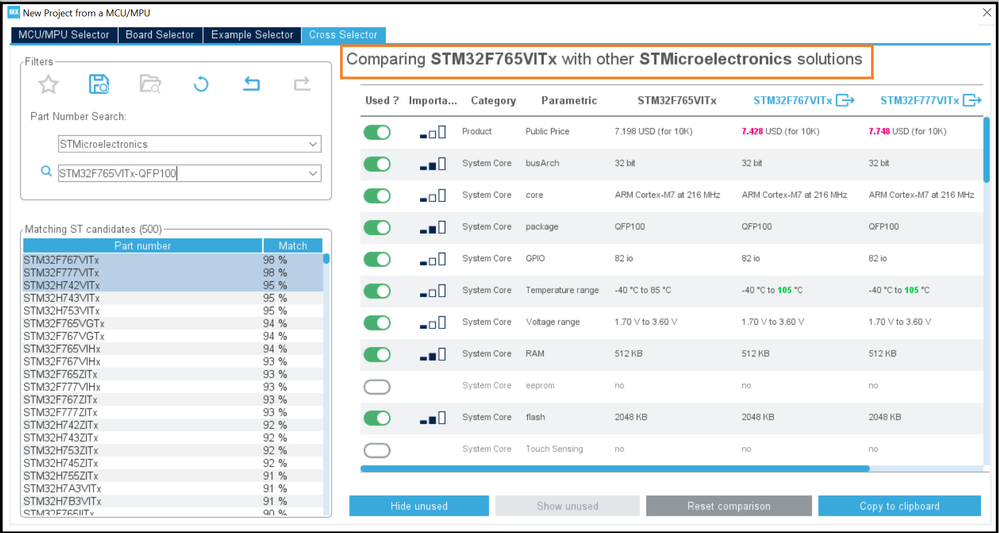Select candidate STM32H745ZITx in the list
The width and height of the screenshot is (999, 533).
coord(173,463)
